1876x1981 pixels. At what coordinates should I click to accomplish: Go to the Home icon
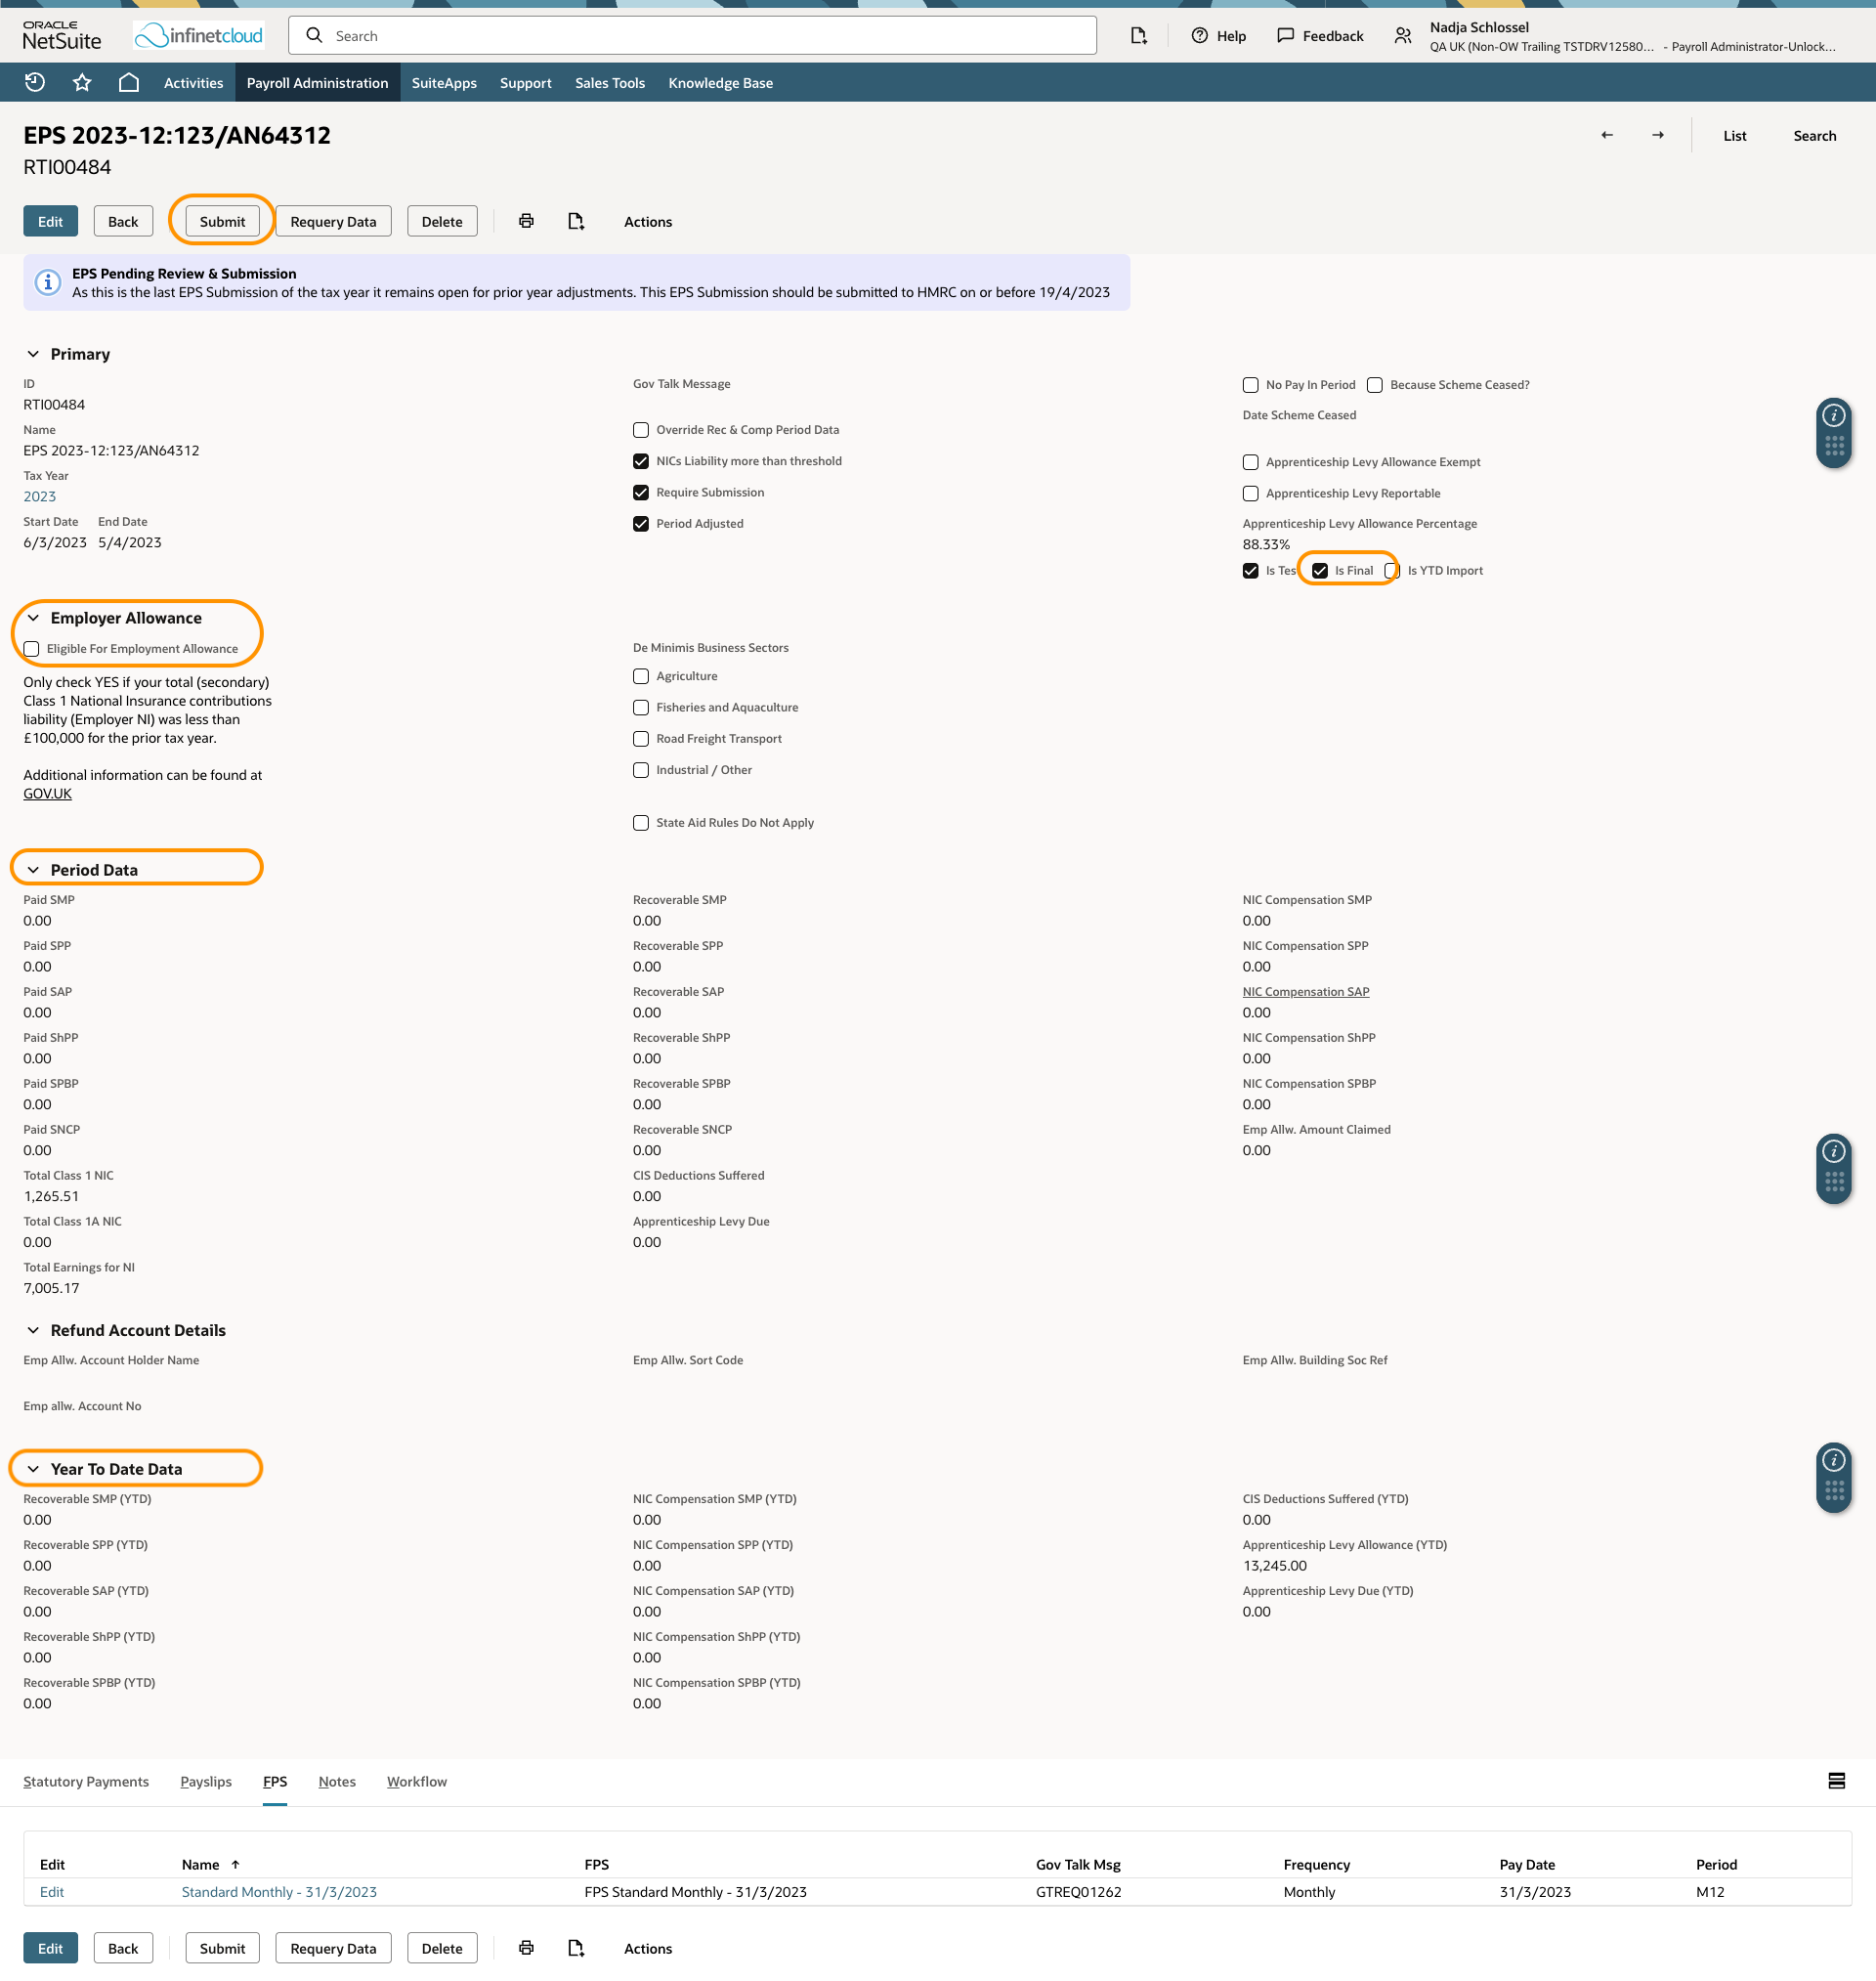coord(129,83)
